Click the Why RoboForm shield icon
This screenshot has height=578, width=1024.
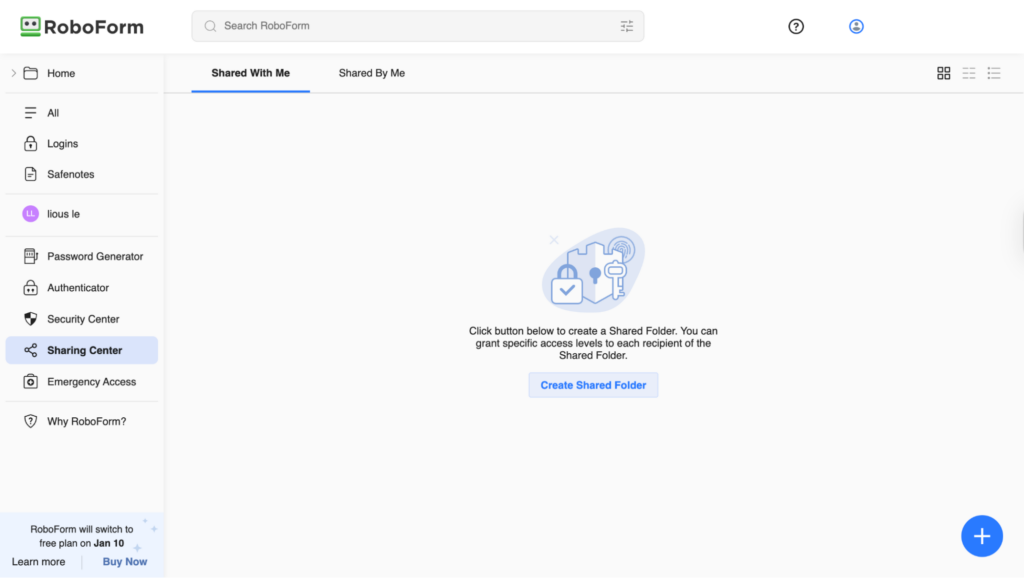point(31,422)
